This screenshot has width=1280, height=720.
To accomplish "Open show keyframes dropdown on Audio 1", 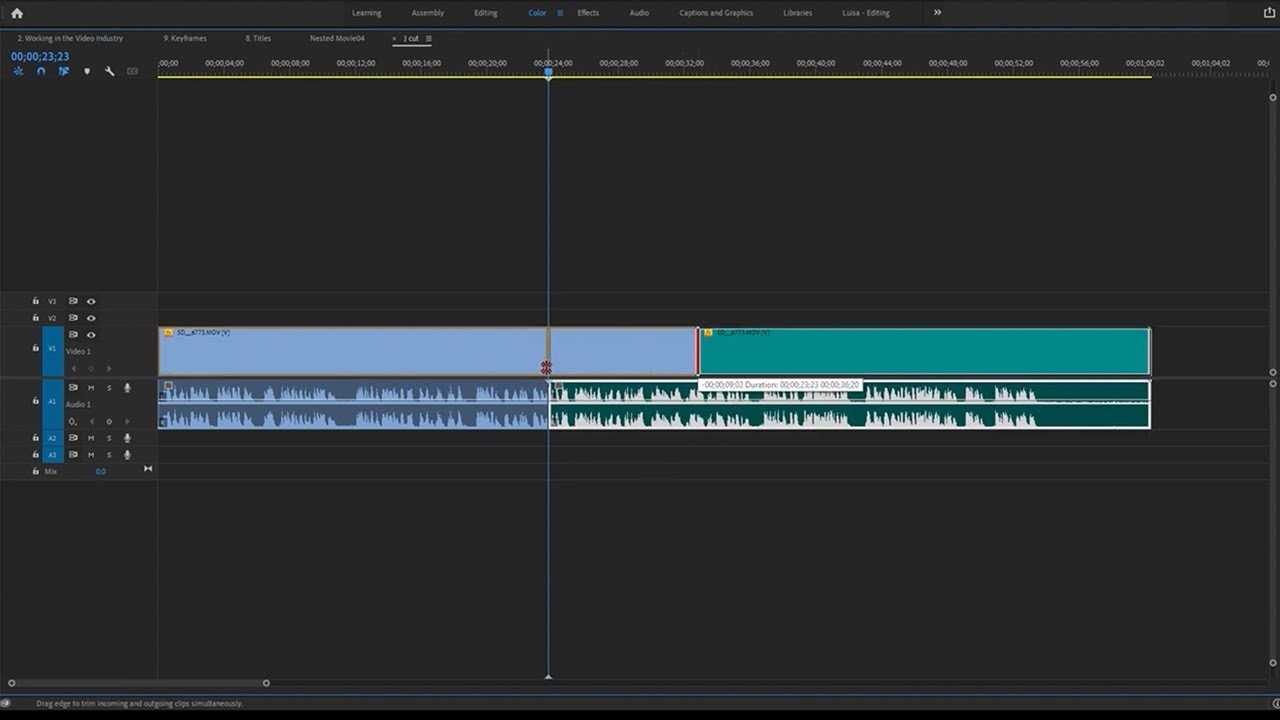I will pos(74,421).
